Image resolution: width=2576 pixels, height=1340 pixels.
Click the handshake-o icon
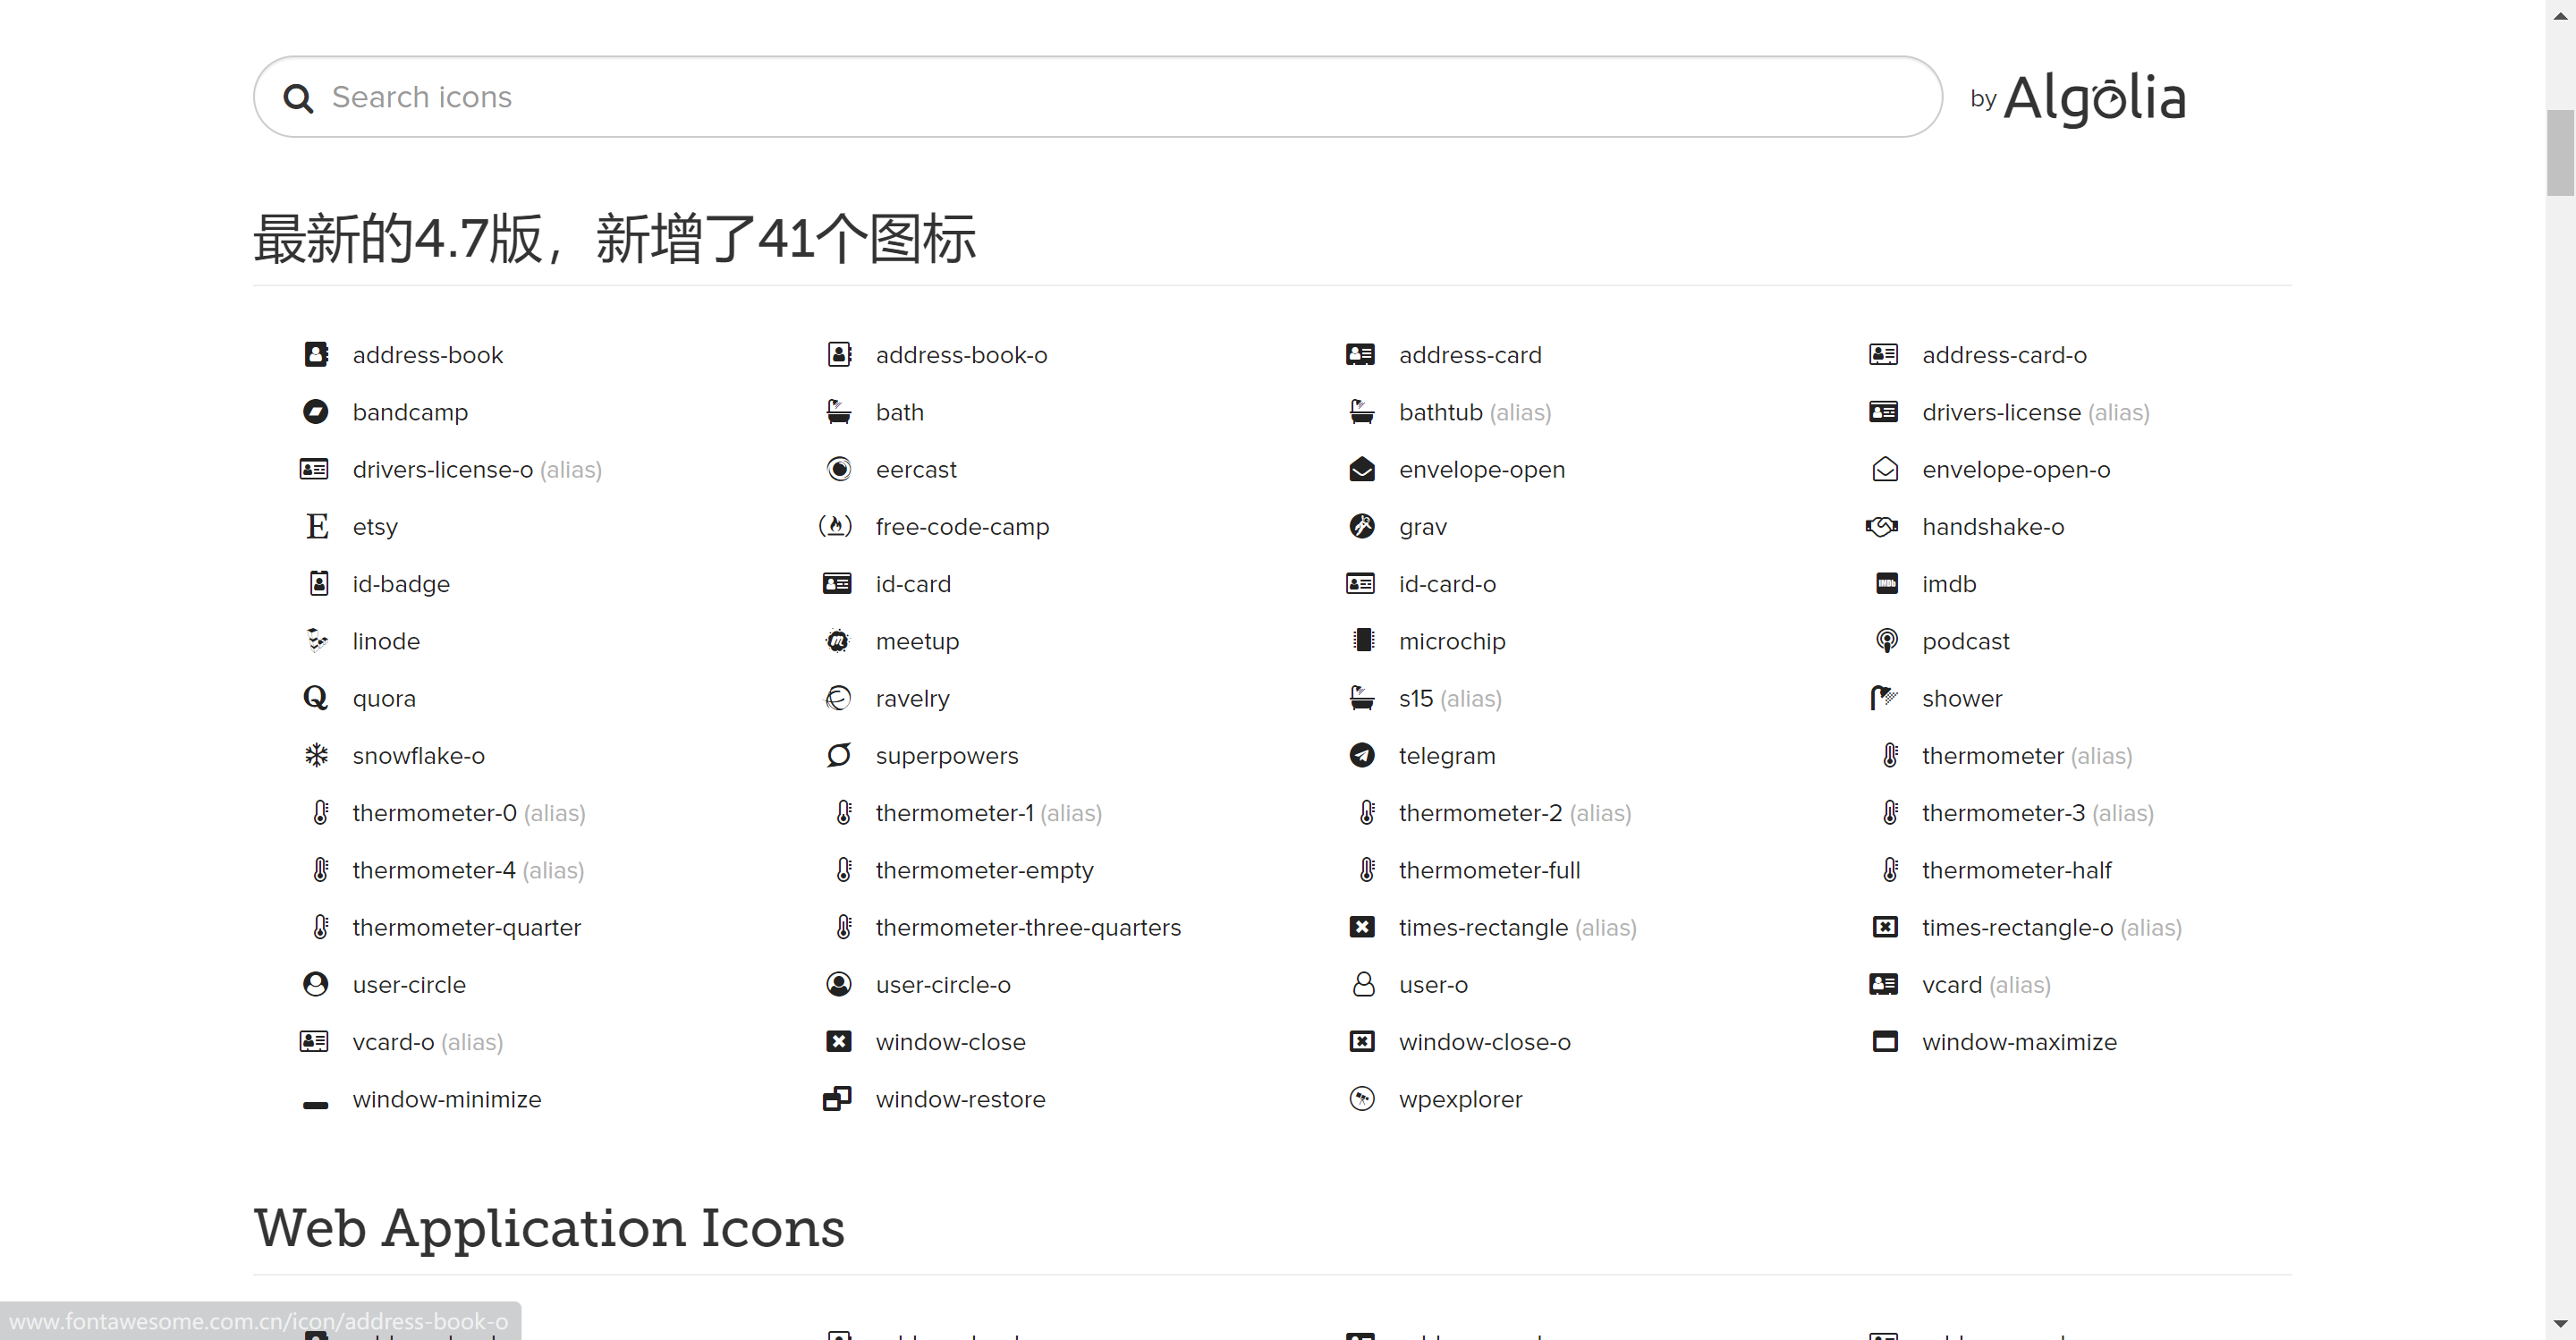pyautogui.click(x=1883, y=526)
